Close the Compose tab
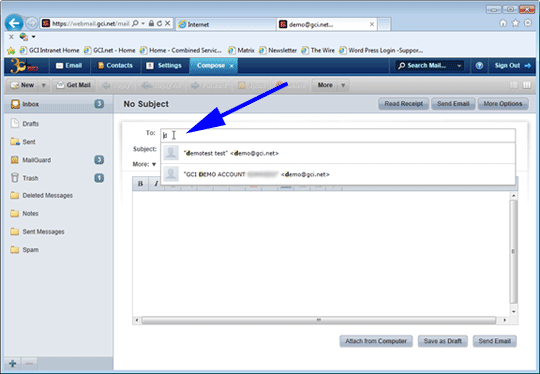This screenshot has height=374, width=540. pyautogui.click(x=232, y=66)
